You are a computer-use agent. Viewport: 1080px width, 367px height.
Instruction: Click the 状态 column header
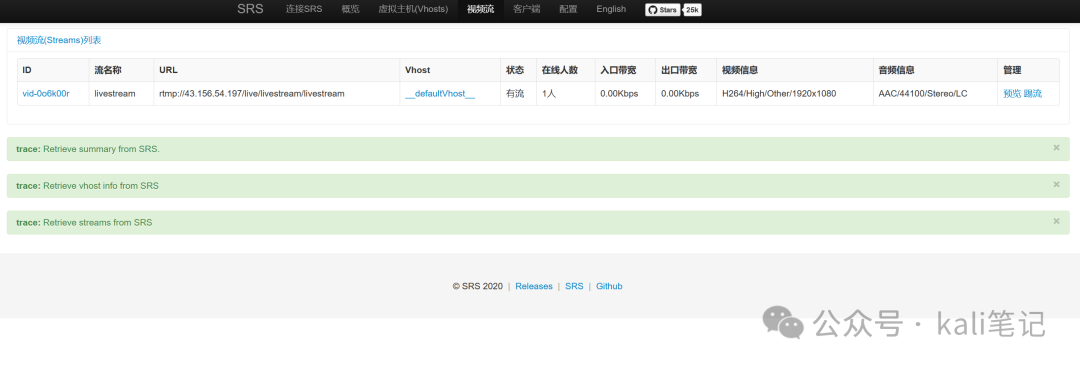[518, 70]
